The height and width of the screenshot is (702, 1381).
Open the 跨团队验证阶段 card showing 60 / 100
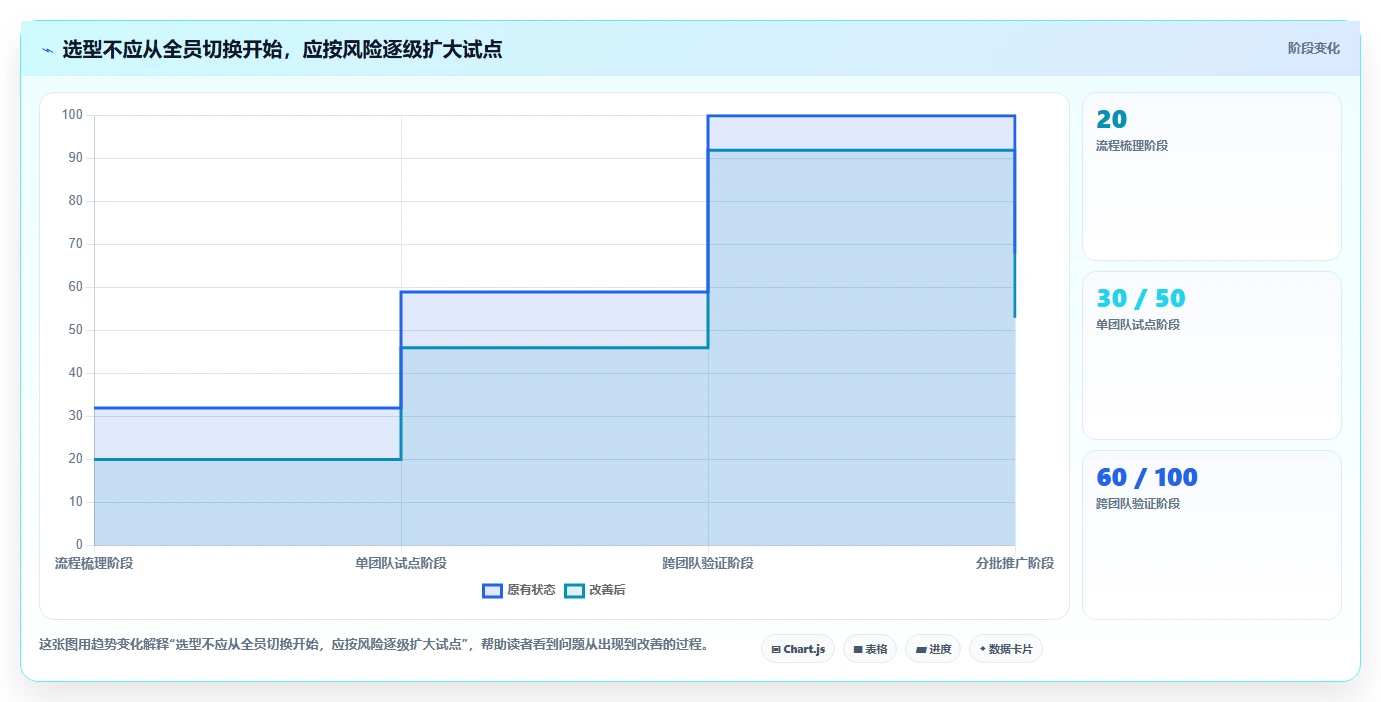point(1211,535)
